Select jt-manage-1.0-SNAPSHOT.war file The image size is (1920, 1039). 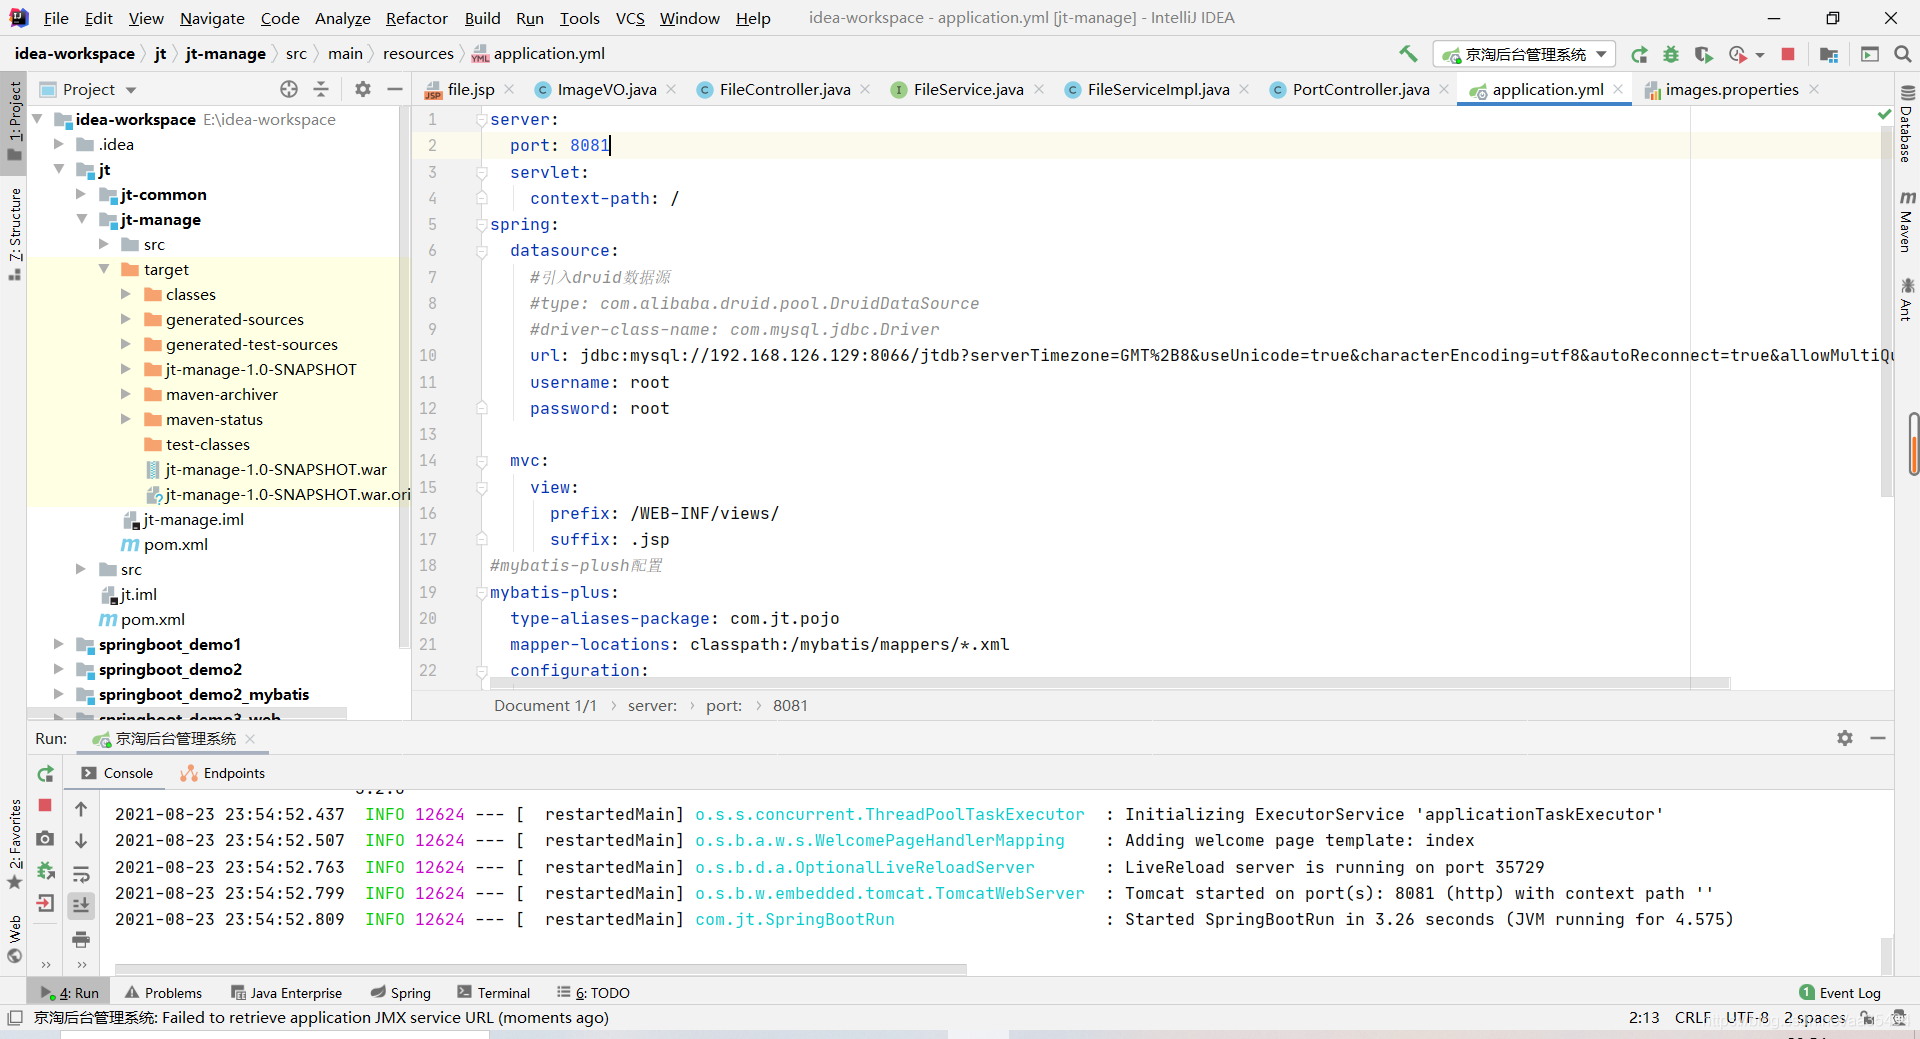[x=276, y=469]
